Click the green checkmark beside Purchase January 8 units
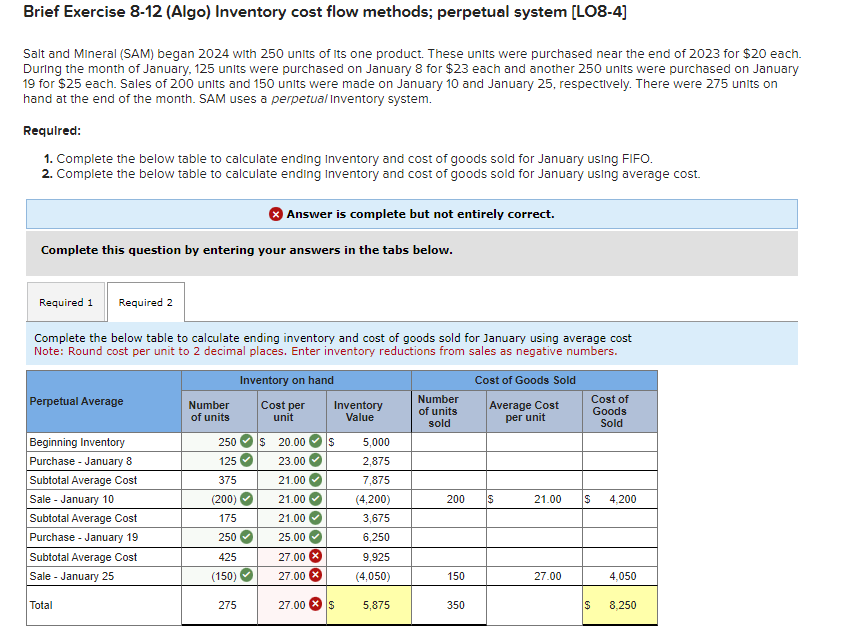The height and width of the screenshot is (632, 852). 246,461
